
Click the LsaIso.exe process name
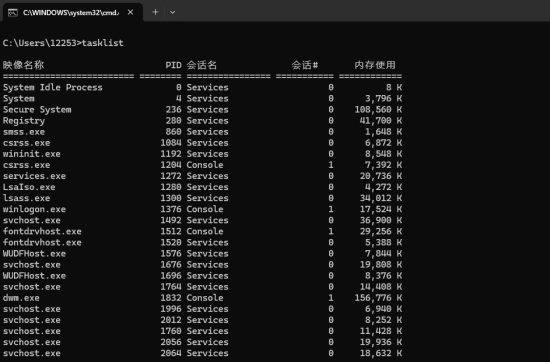point(29,187)
